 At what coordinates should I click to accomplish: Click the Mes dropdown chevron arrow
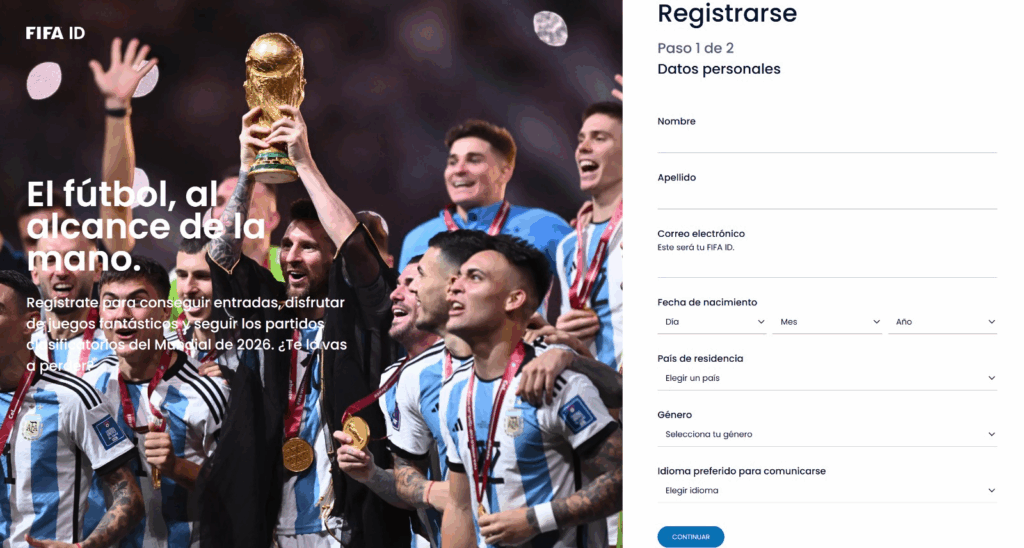[876, 322]
